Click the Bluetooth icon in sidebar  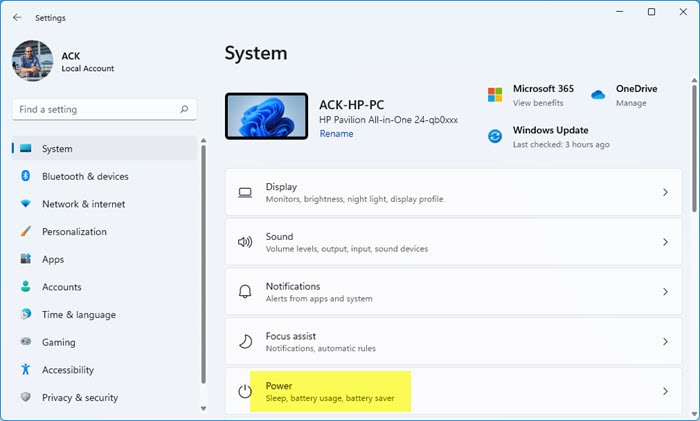pyautogui.click(x=26, y=176)
